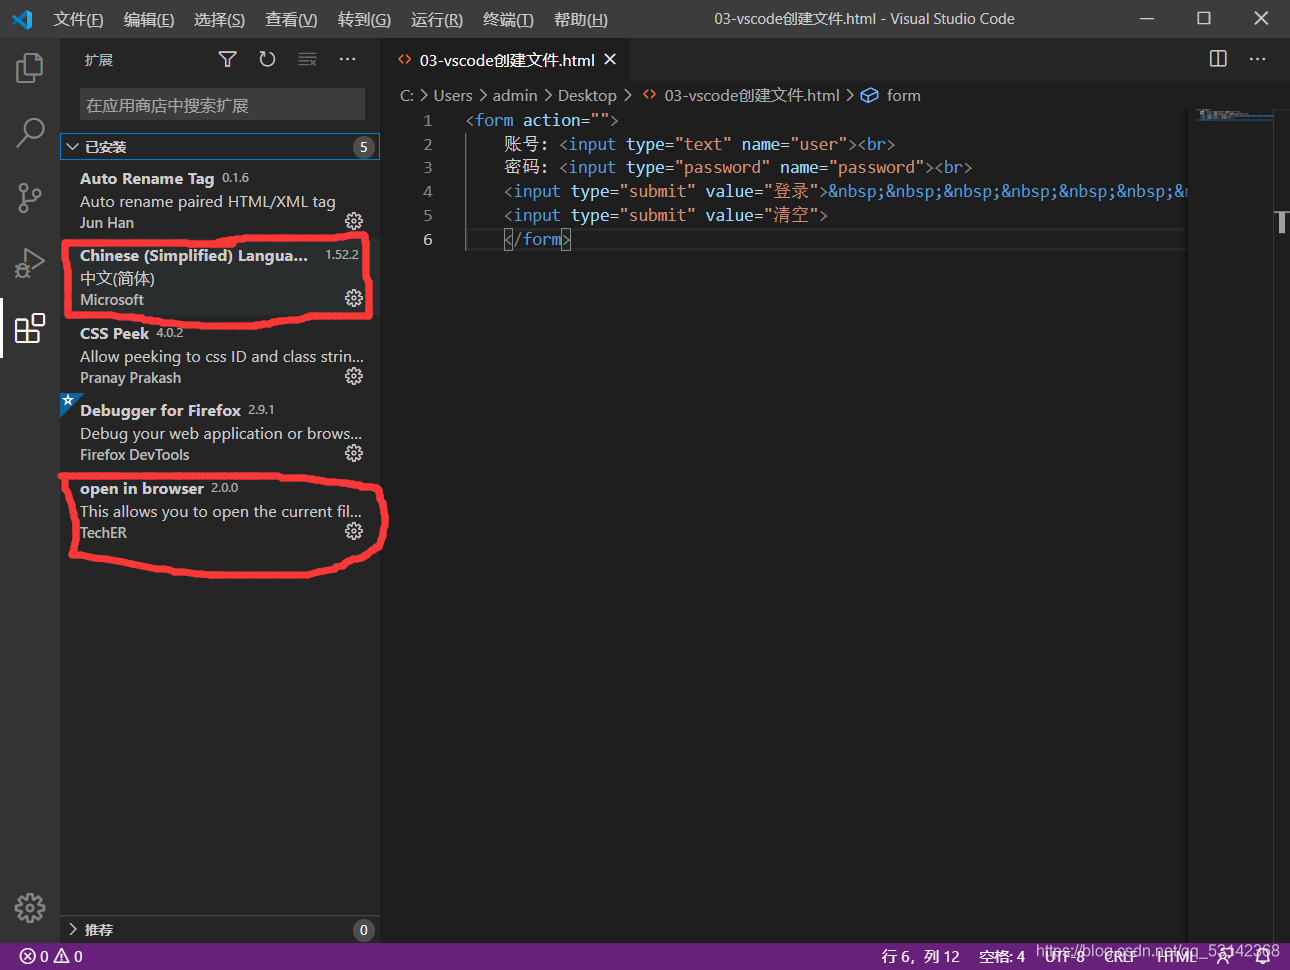Viewport: 1290px width, 970px height.
Task: Split the editor to the right
Action: tap(1218, 59)
